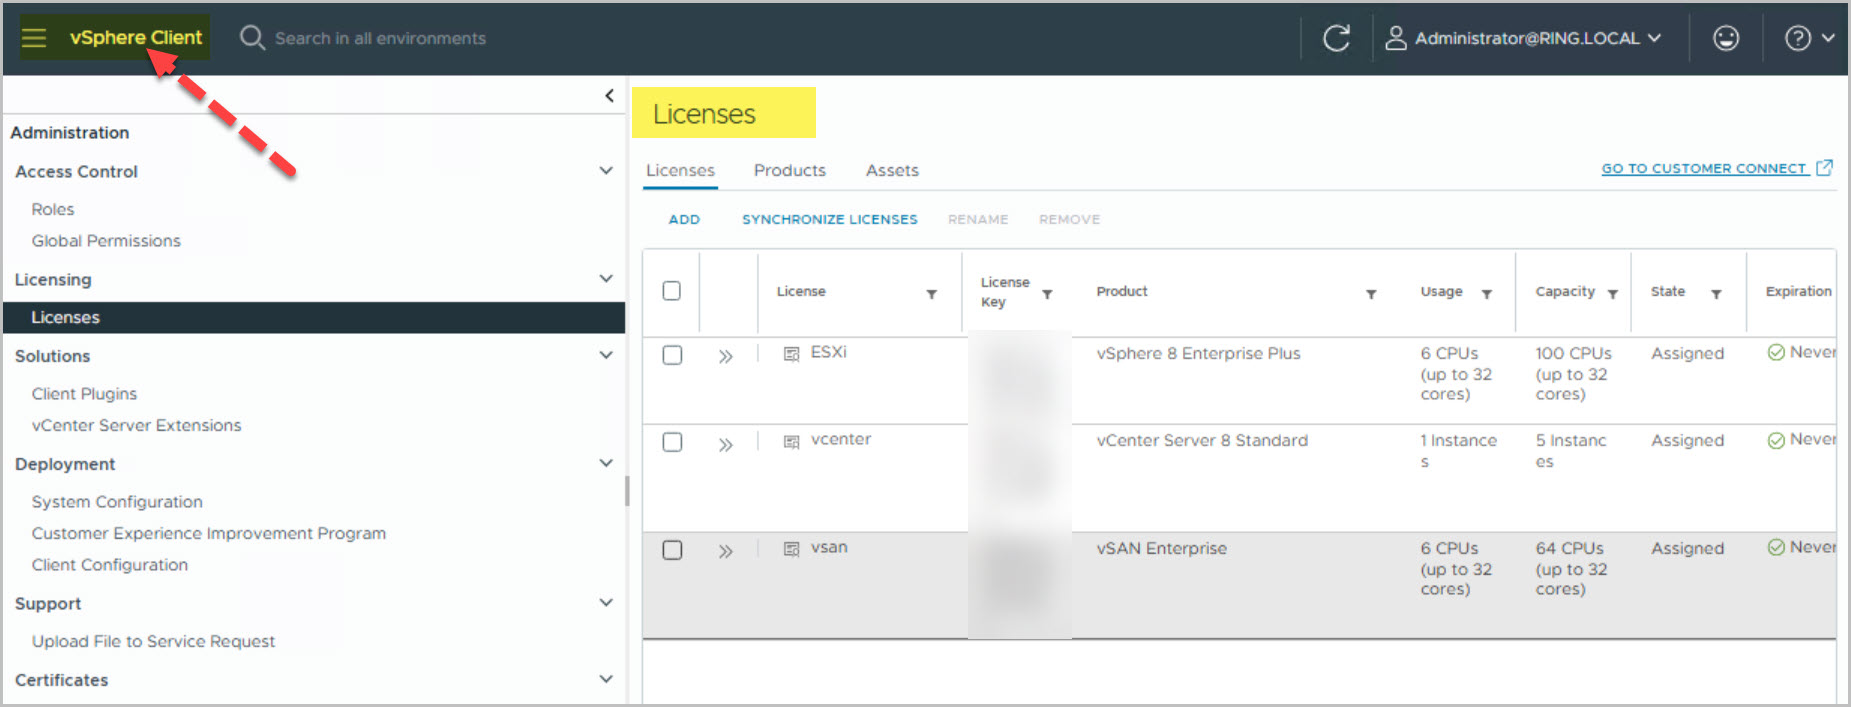Expand details arrows for ESXi license
The image size is (1851, 707).
[726, 356]
